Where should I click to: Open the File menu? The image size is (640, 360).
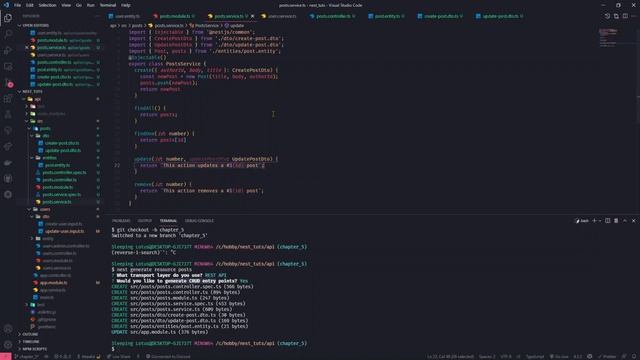[18, 5]
